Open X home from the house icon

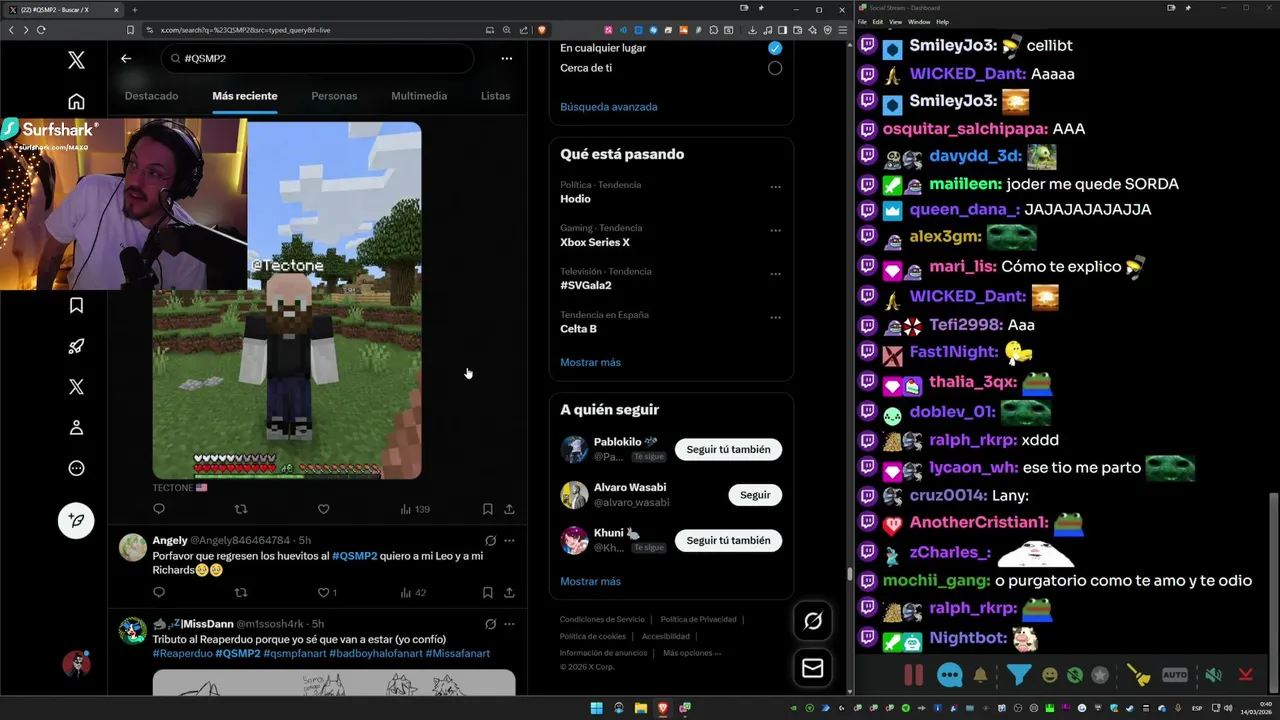76,101
